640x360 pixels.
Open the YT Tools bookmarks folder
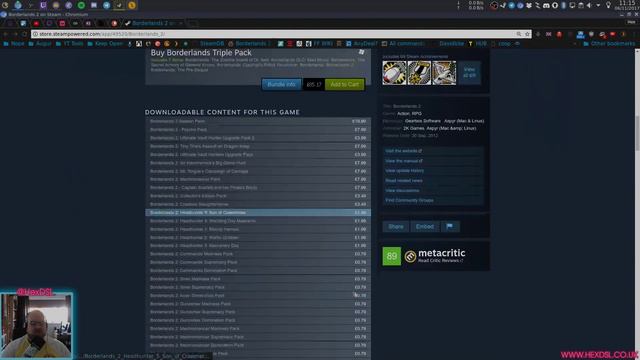click(x=69, y=43)
